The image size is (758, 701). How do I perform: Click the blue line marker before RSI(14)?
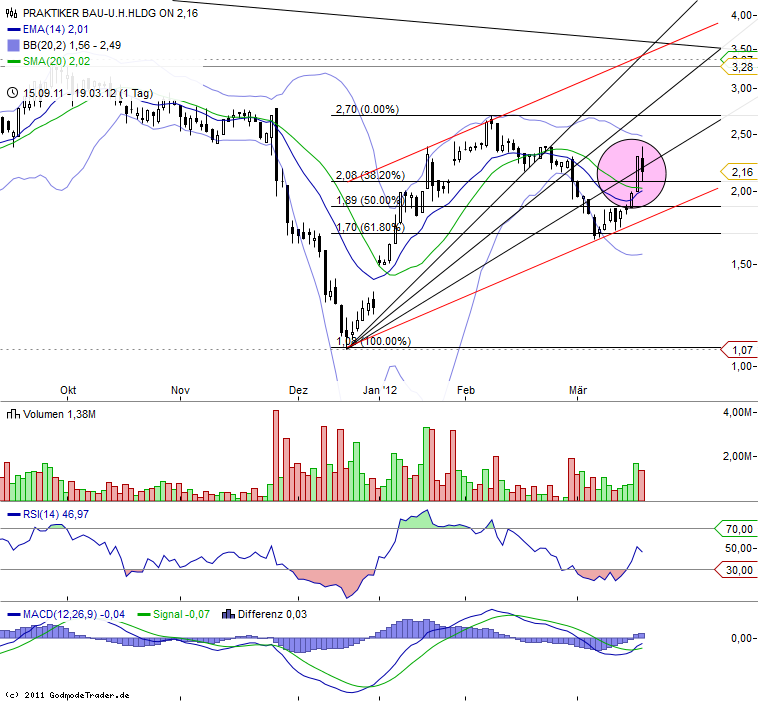pos(14,514)
